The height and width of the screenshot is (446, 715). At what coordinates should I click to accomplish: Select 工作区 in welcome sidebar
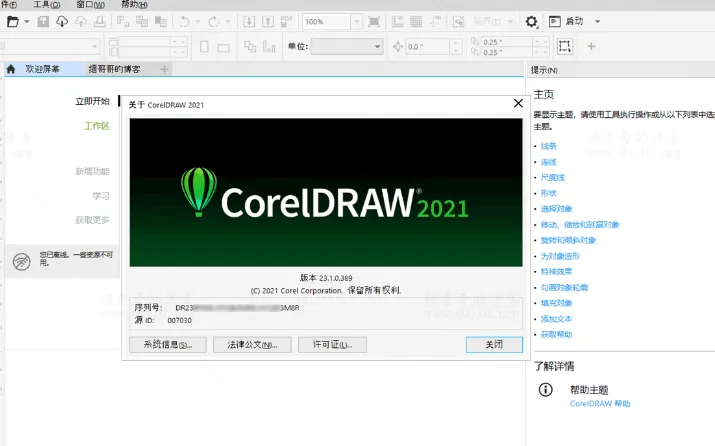tap(97, 126)
